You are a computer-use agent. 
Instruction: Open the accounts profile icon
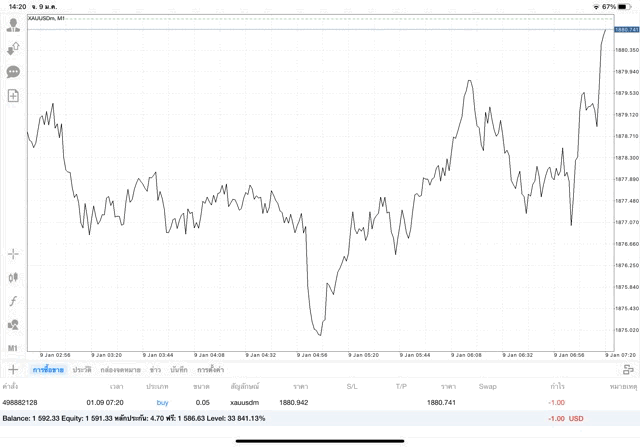13,25
